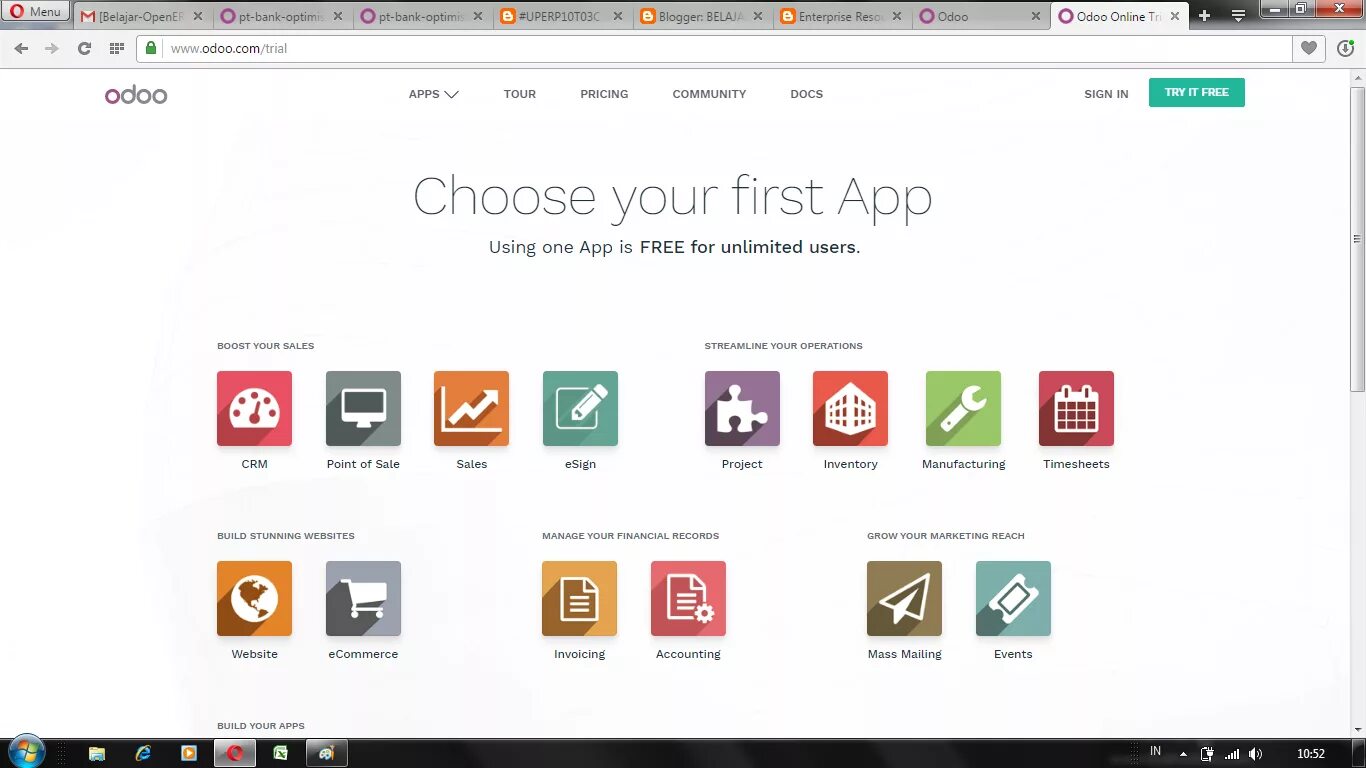The image size is (1366, 768).
Task: Choose the Website globe app icon
Action: coord(255,599)
